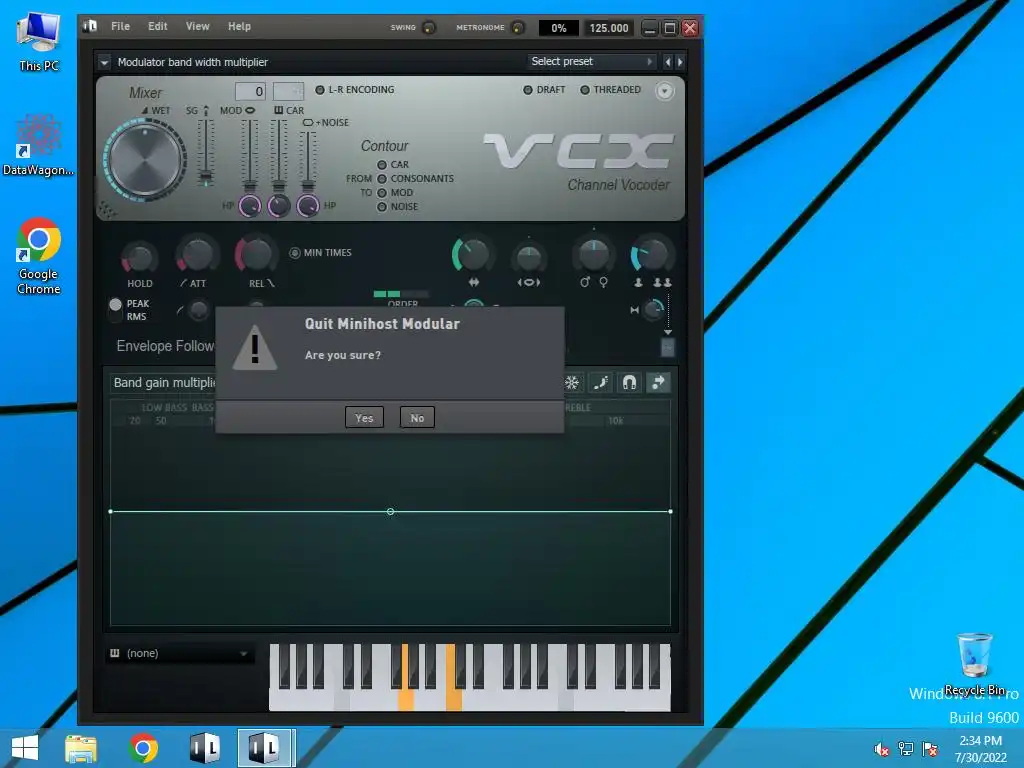
Task: Go to previous preset arrow
Action: click(x=667, y=62)
